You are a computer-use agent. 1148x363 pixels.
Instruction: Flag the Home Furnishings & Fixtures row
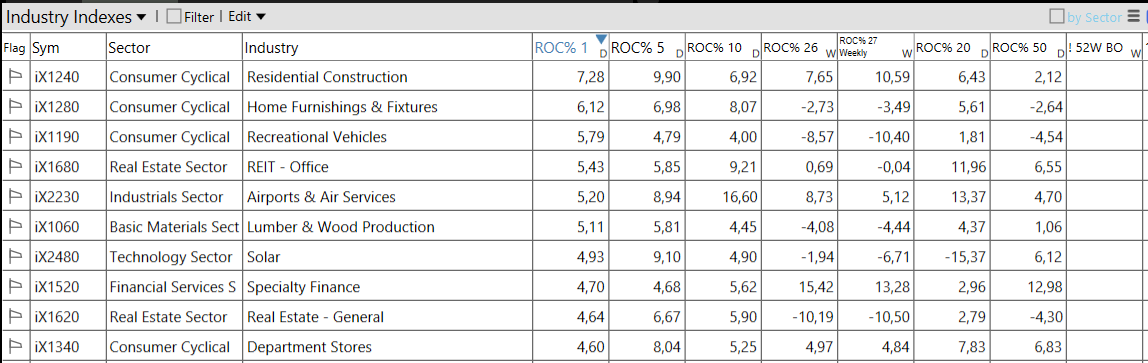15,107
